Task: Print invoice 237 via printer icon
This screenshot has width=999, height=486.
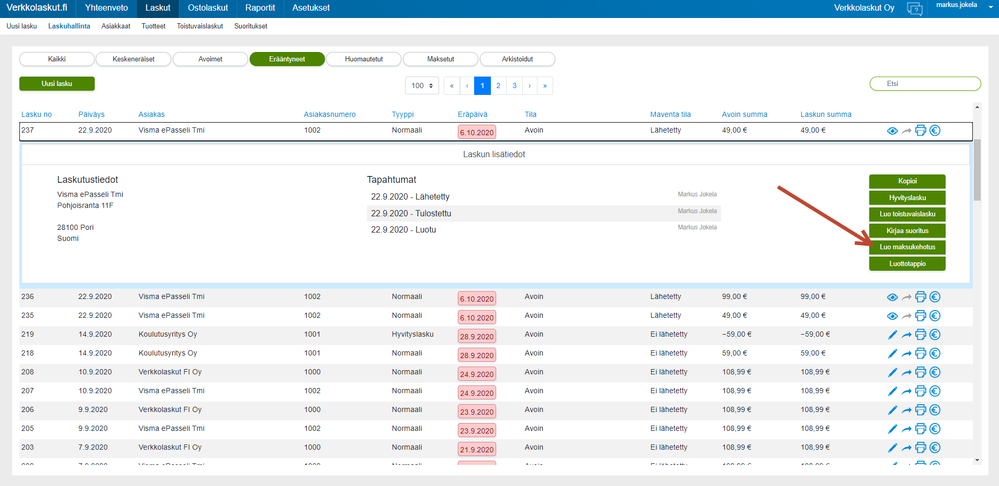Action: coord(921,131)
